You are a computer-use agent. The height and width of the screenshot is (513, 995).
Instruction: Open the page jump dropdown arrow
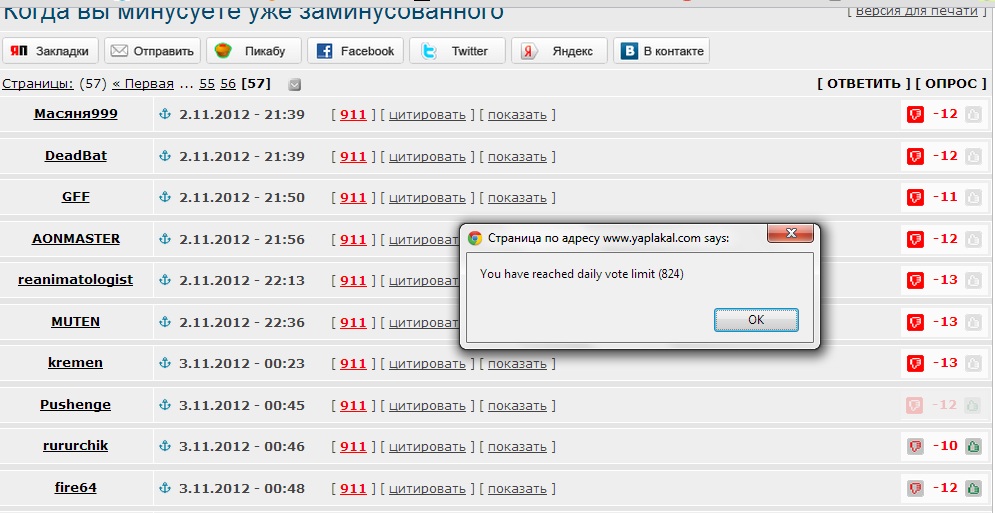[x=294, y=85]
